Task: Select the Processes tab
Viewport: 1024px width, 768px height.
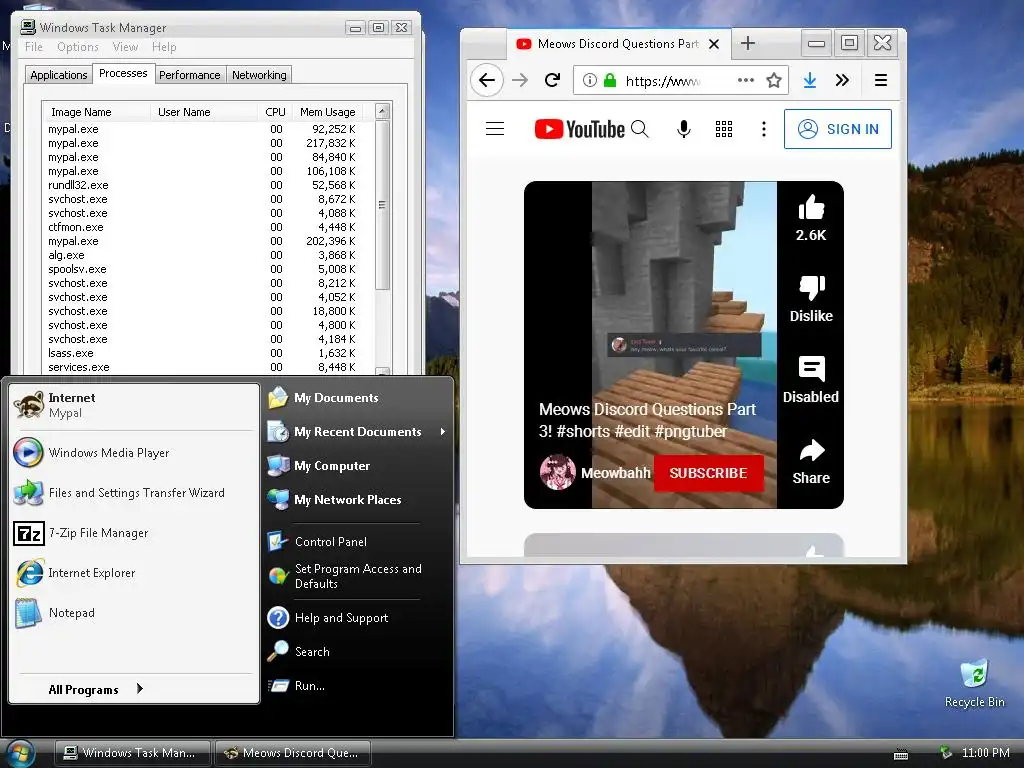Action: (x=123, y=73)
